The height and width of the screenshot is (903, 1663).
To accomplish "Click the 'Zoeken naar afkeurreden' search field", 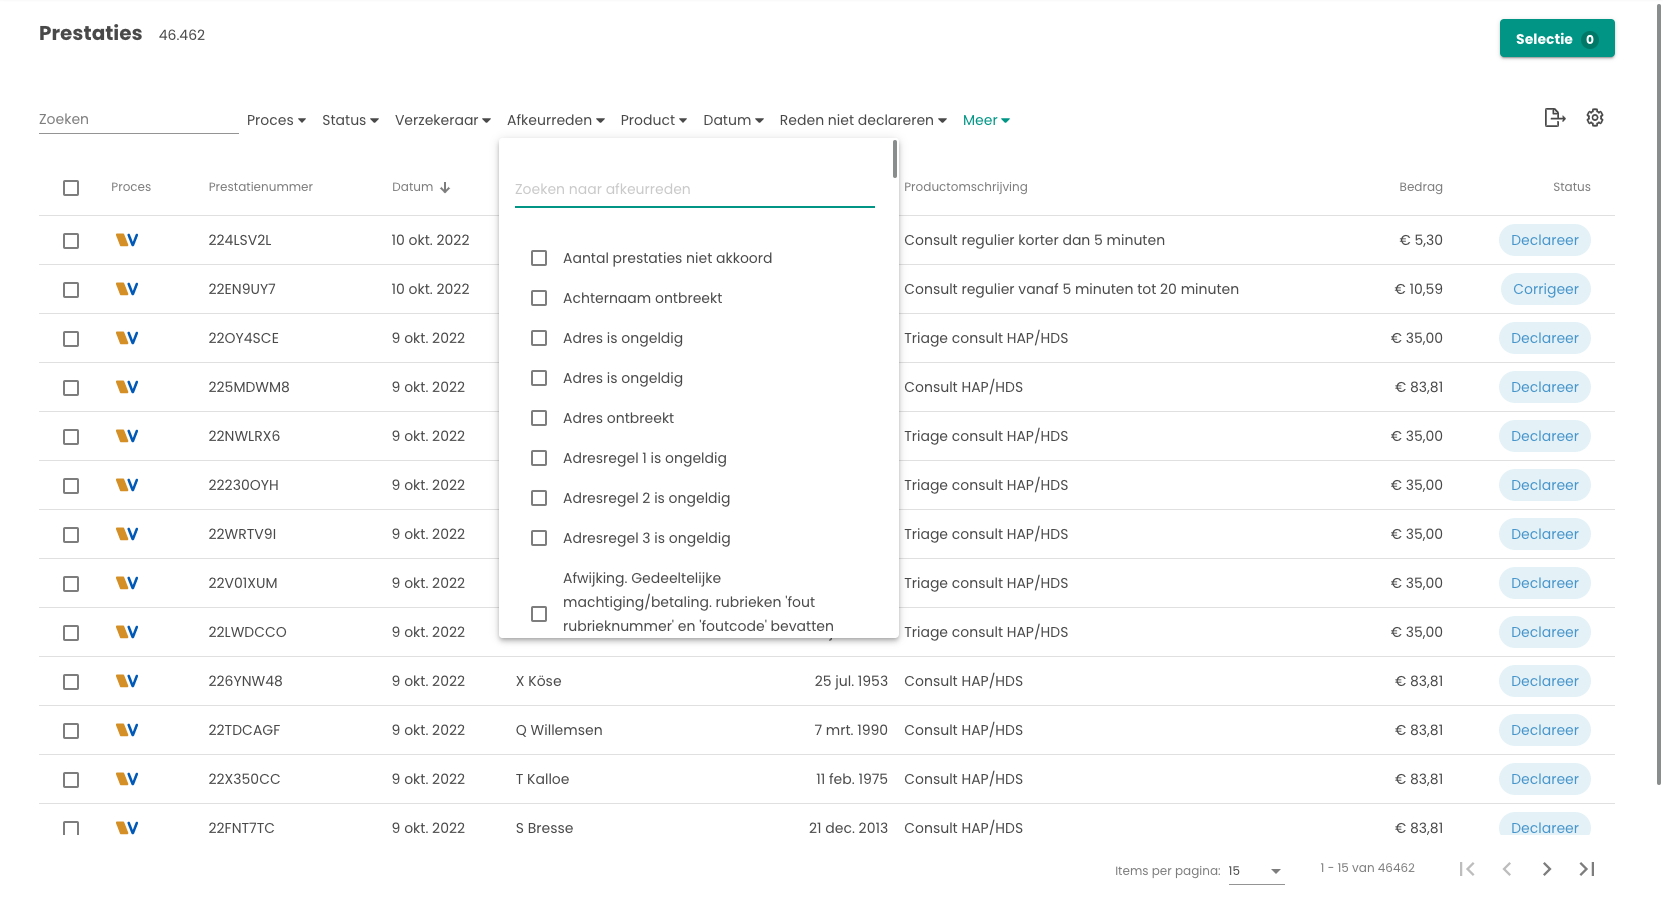I will click(x=694, y=189).
